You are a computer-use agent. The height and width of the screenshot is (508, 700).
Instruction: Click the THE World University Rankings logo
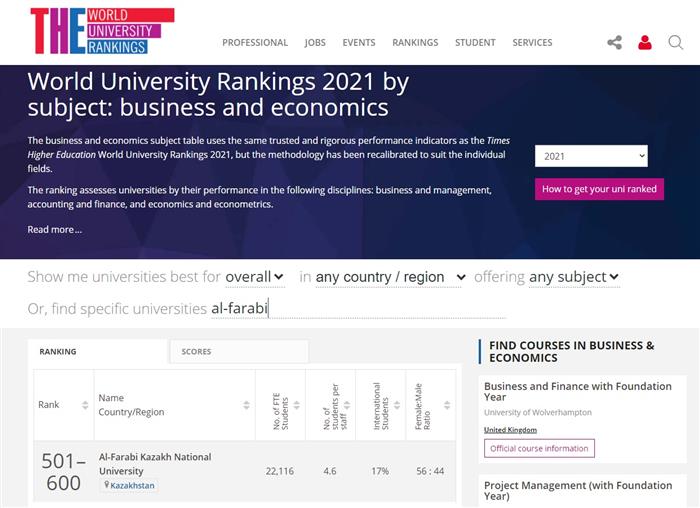click(x=102, y=31)
